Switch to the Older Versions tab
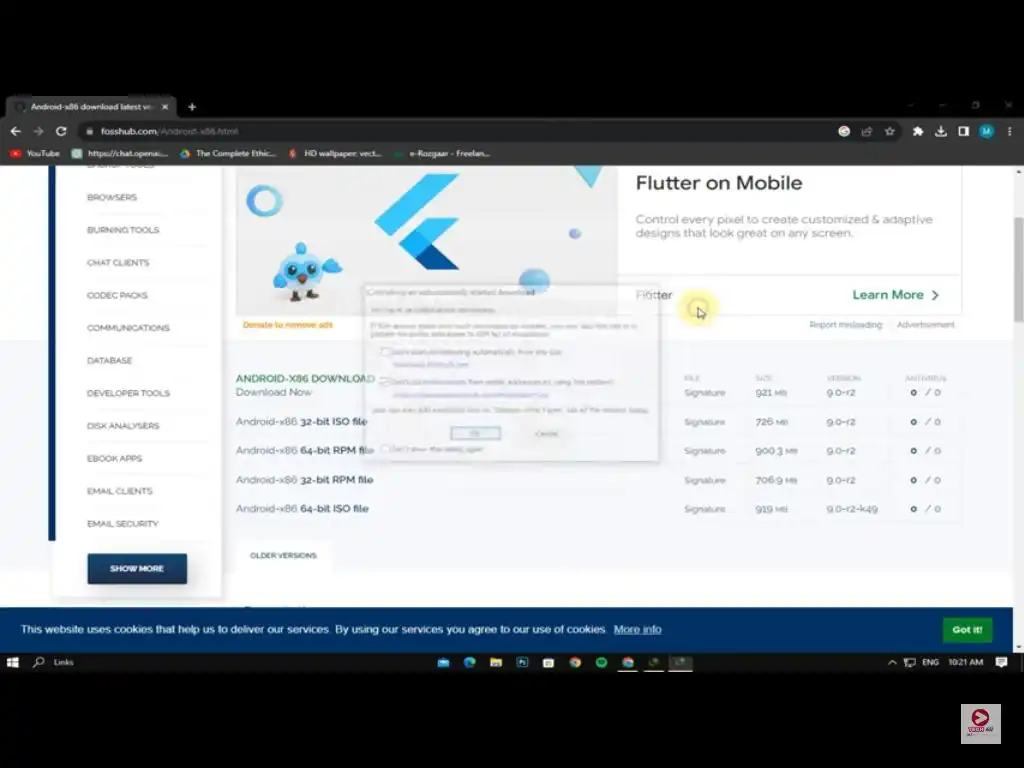Viewport: 1024px width, 768px height. 283,556
